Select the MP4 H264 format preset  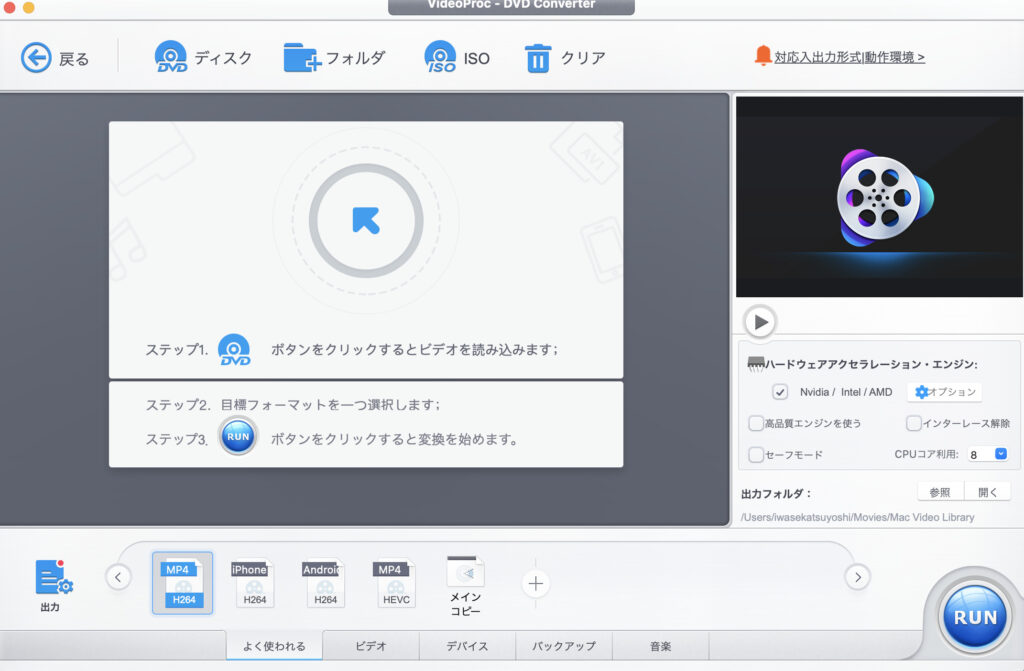pyautogui.click(x=183, y=583)
